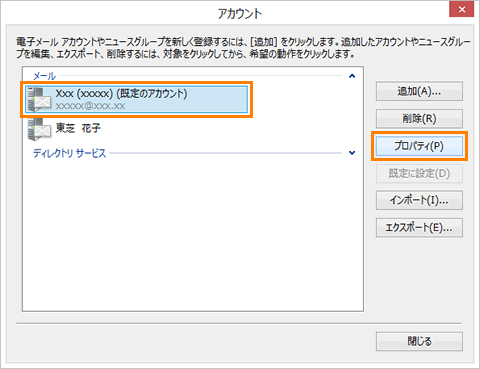This screenshot has height=369, width=480.
Task: Click the ディレクトリ サービス heading
Action: (x=69, y=153)
